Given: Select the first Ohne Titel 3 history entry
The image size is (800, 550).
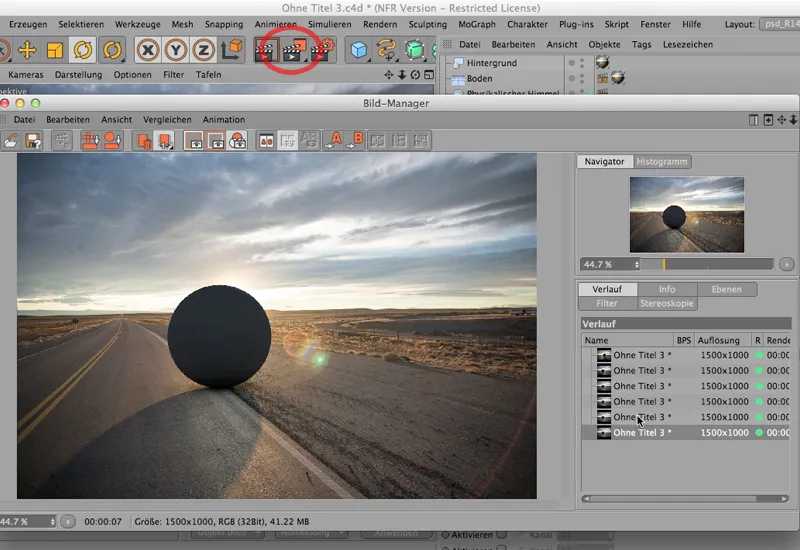Looking at the screenshot, I should coord(641,355).
